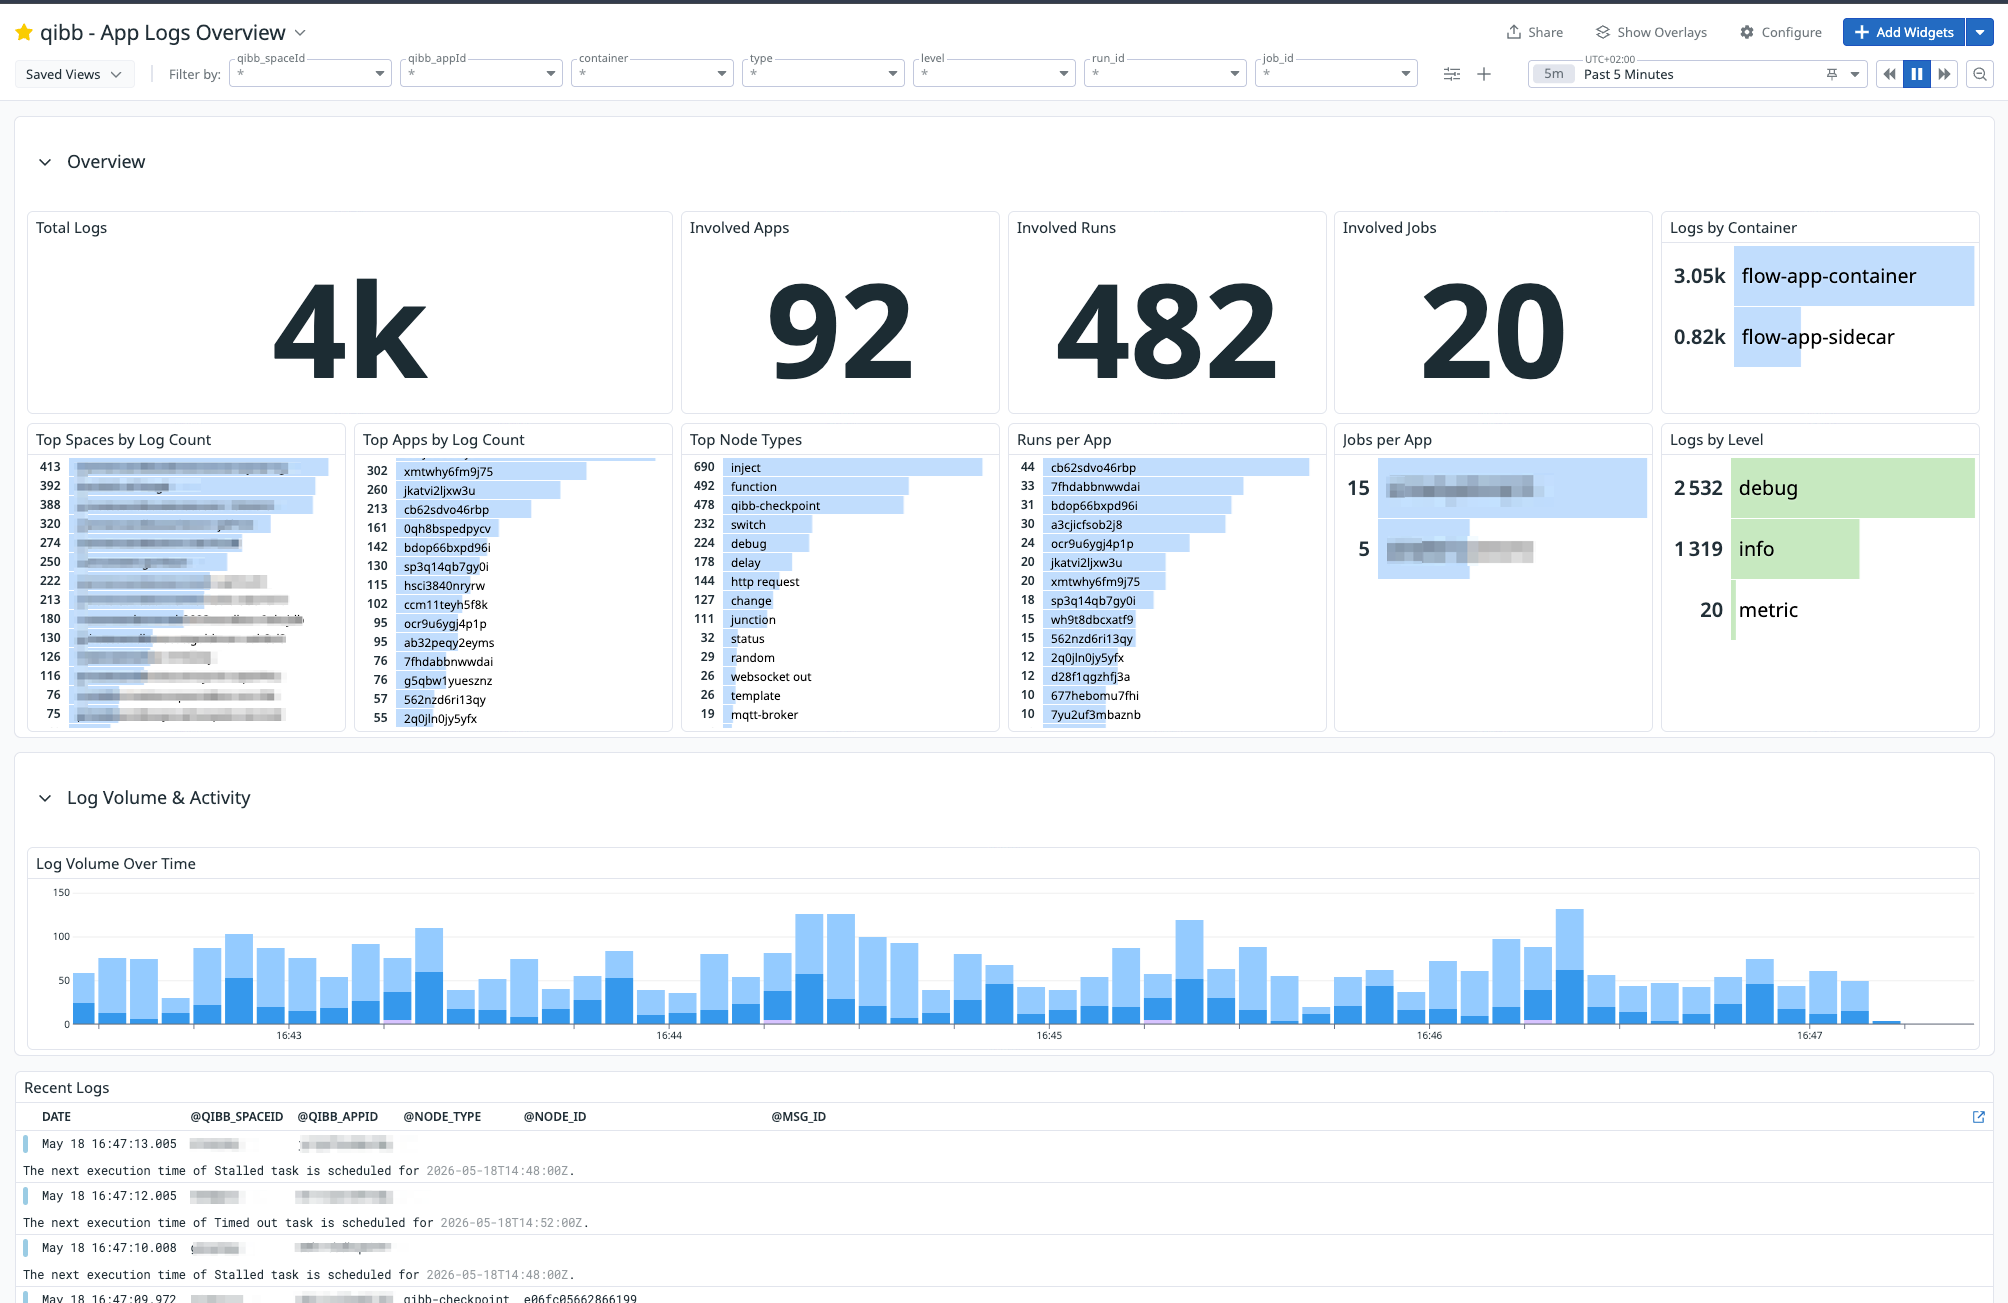Open the Configure menu
Screen dimensions: 2008x1303
click(x=1781, y=32)
